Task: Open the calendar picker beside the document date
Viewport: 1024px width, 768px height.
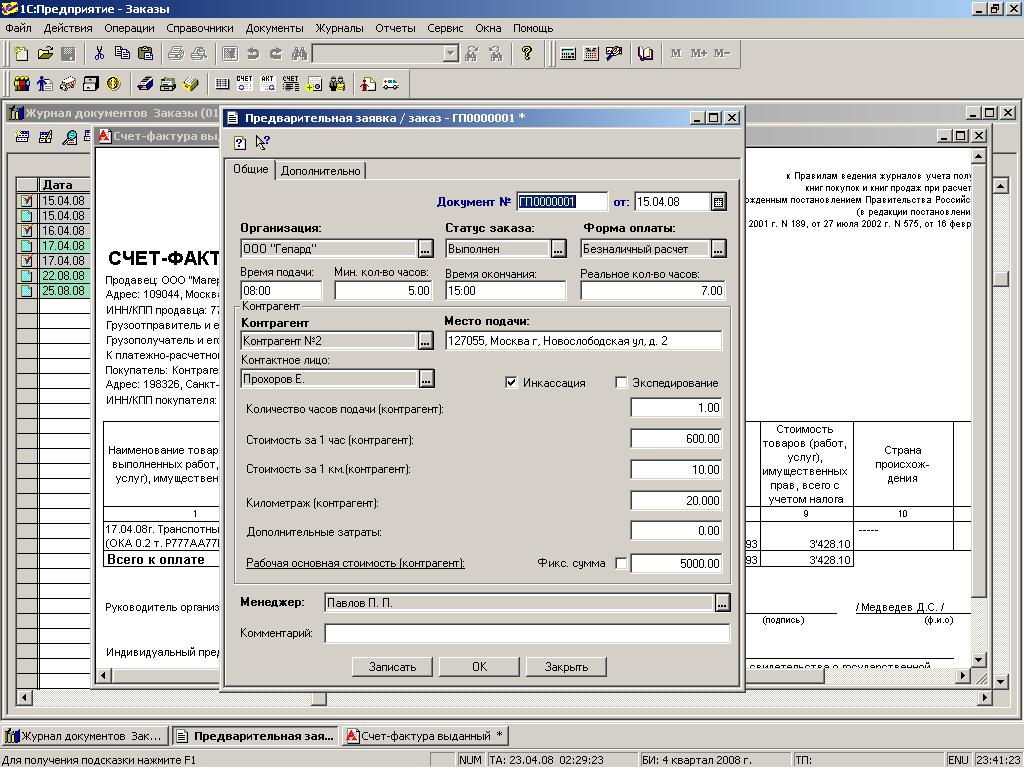Action: click(718, 202)
